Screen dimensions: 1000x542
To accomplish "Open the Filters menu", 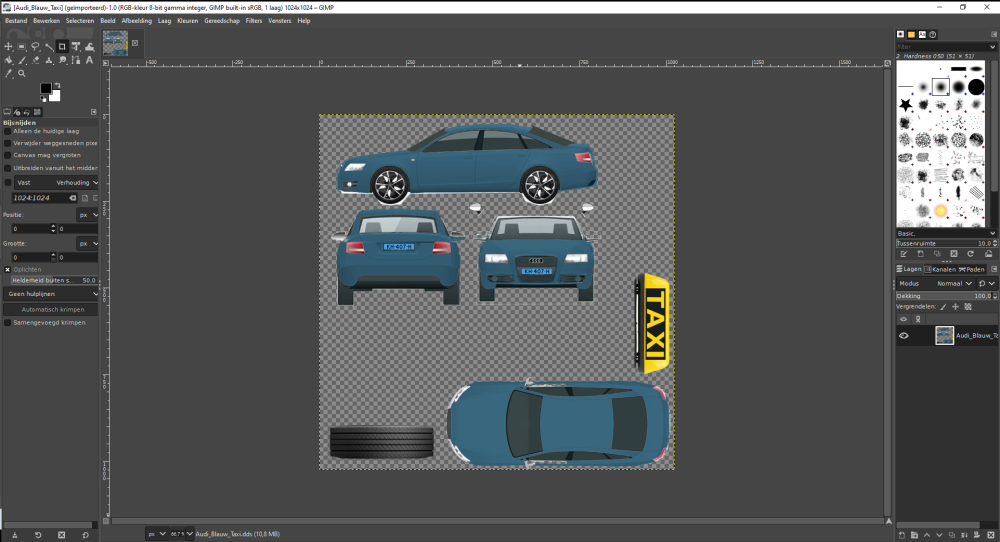I will click(254, 20).
